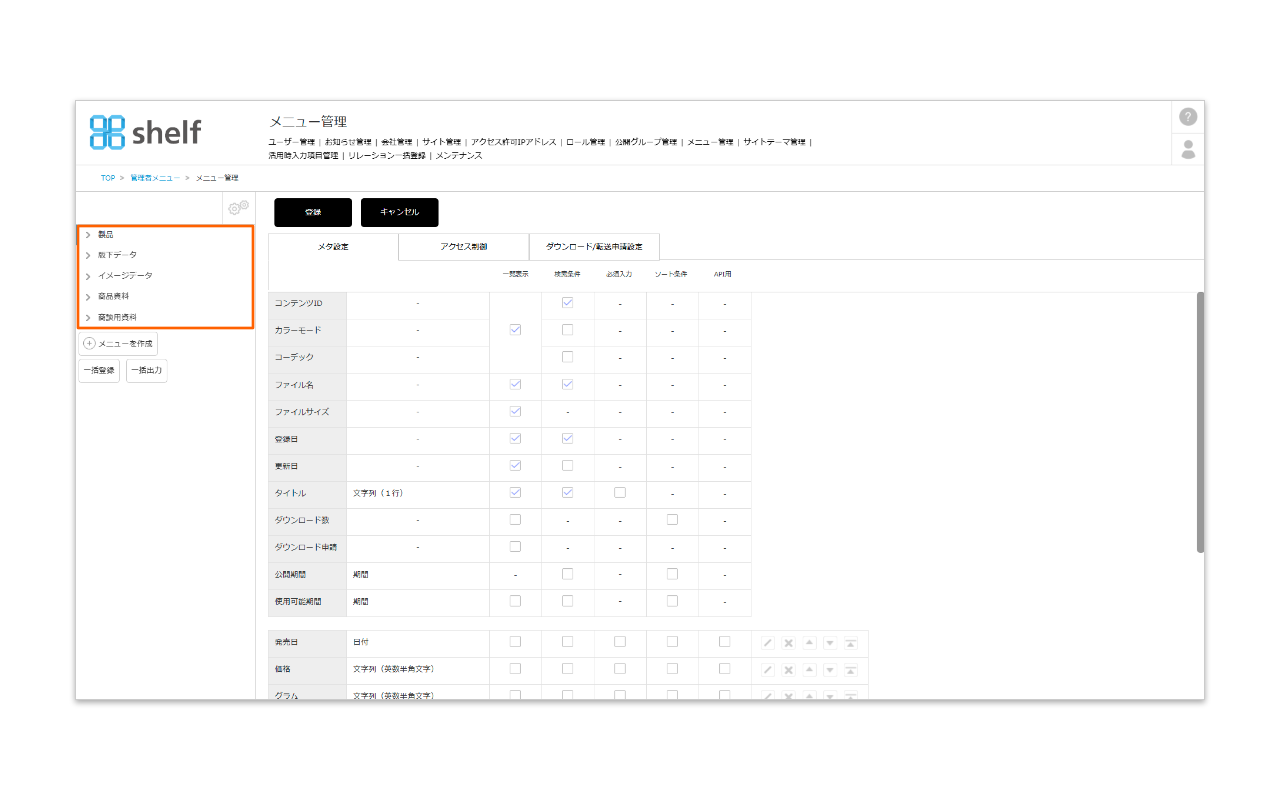Click move-to-top icon in 価格 row
Screen dimensions: 1280x800
(850, 670)
